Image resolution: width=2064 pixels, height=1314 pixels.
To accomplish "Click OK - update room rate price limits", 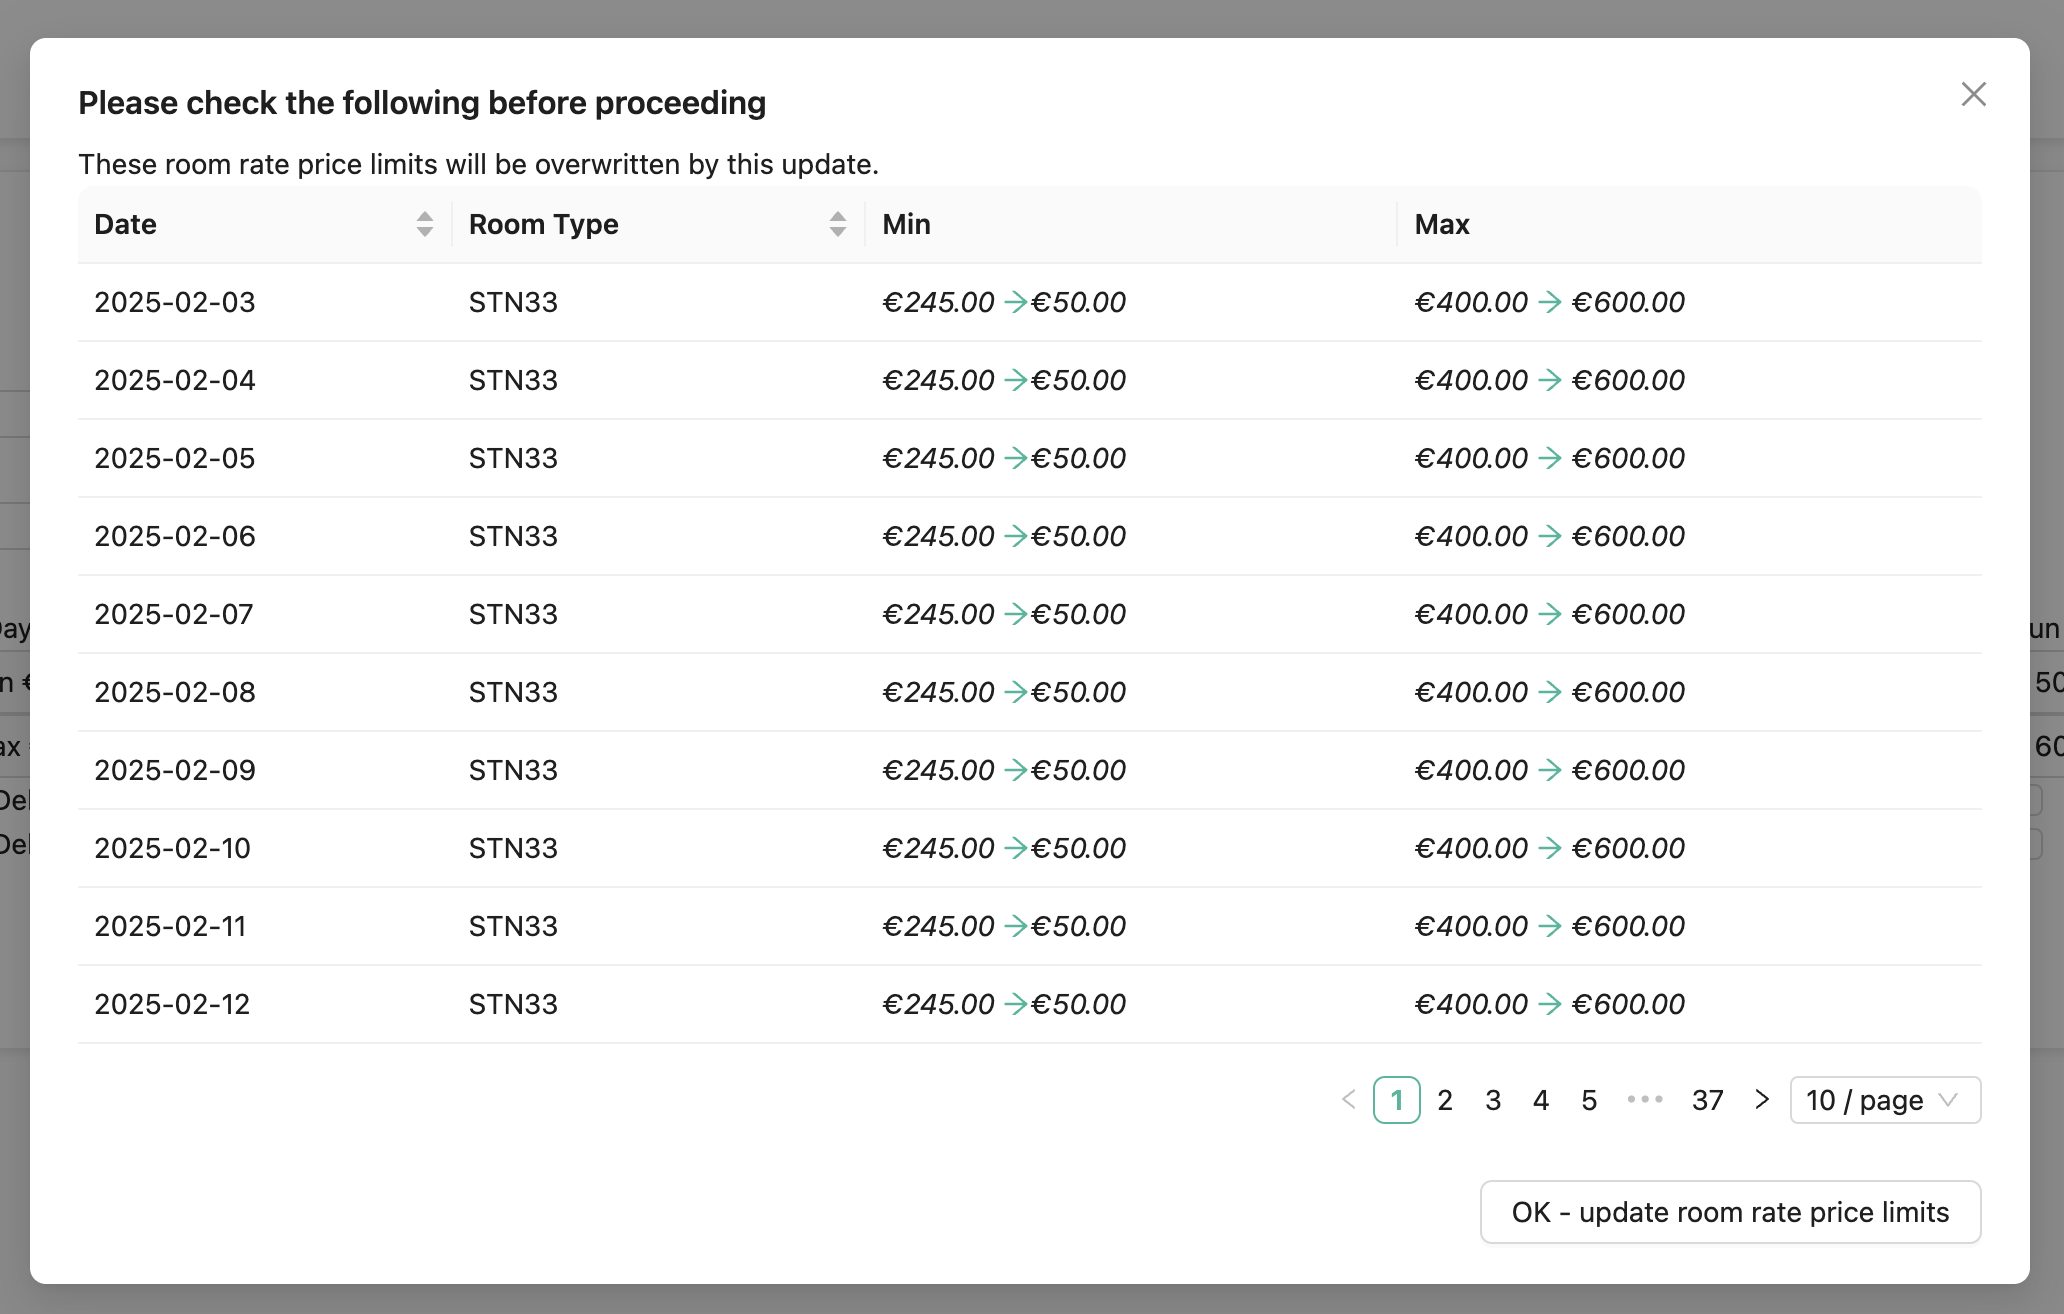I will (x=1730, y=1212).
